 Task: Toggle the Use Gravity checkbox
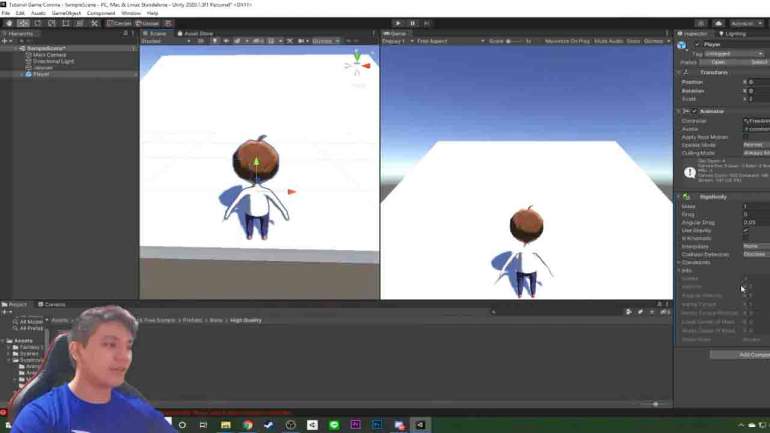(745, 230)
